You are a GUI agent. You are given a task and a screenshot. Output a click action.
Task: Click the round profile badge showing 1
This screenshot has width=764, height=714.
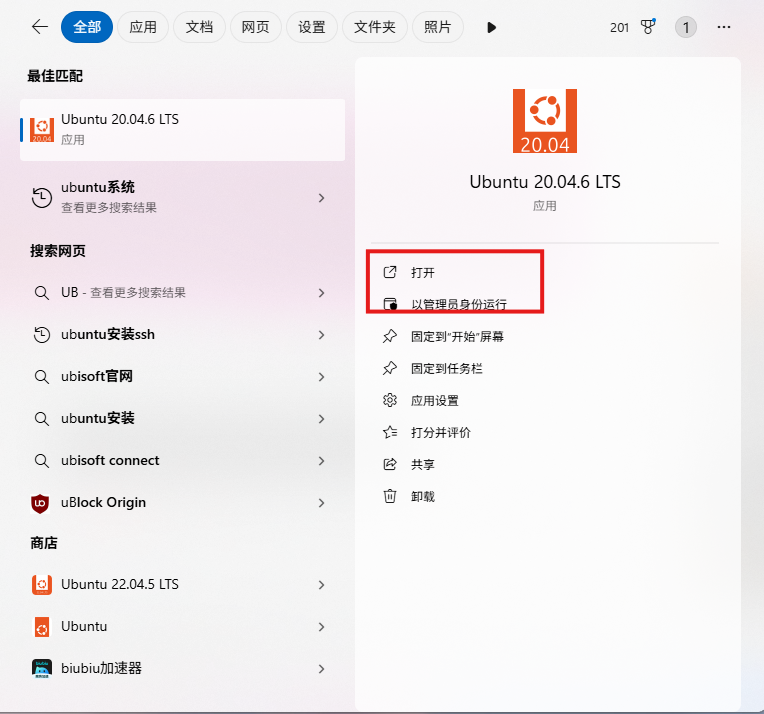(x=686, y=27)
